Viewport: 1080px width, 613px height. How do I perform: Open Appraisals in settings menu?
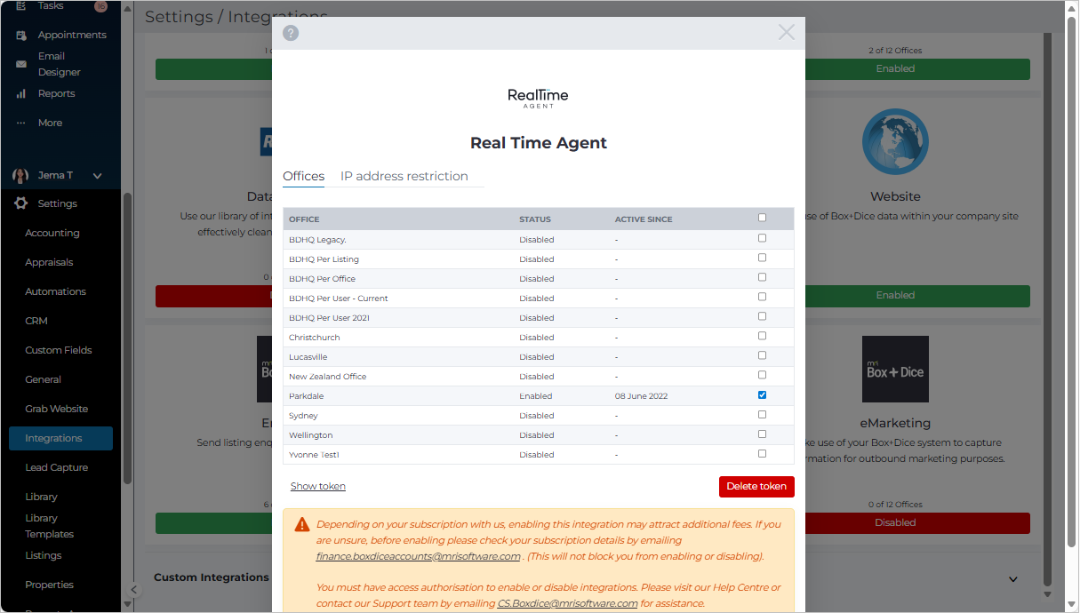(49, 262)
